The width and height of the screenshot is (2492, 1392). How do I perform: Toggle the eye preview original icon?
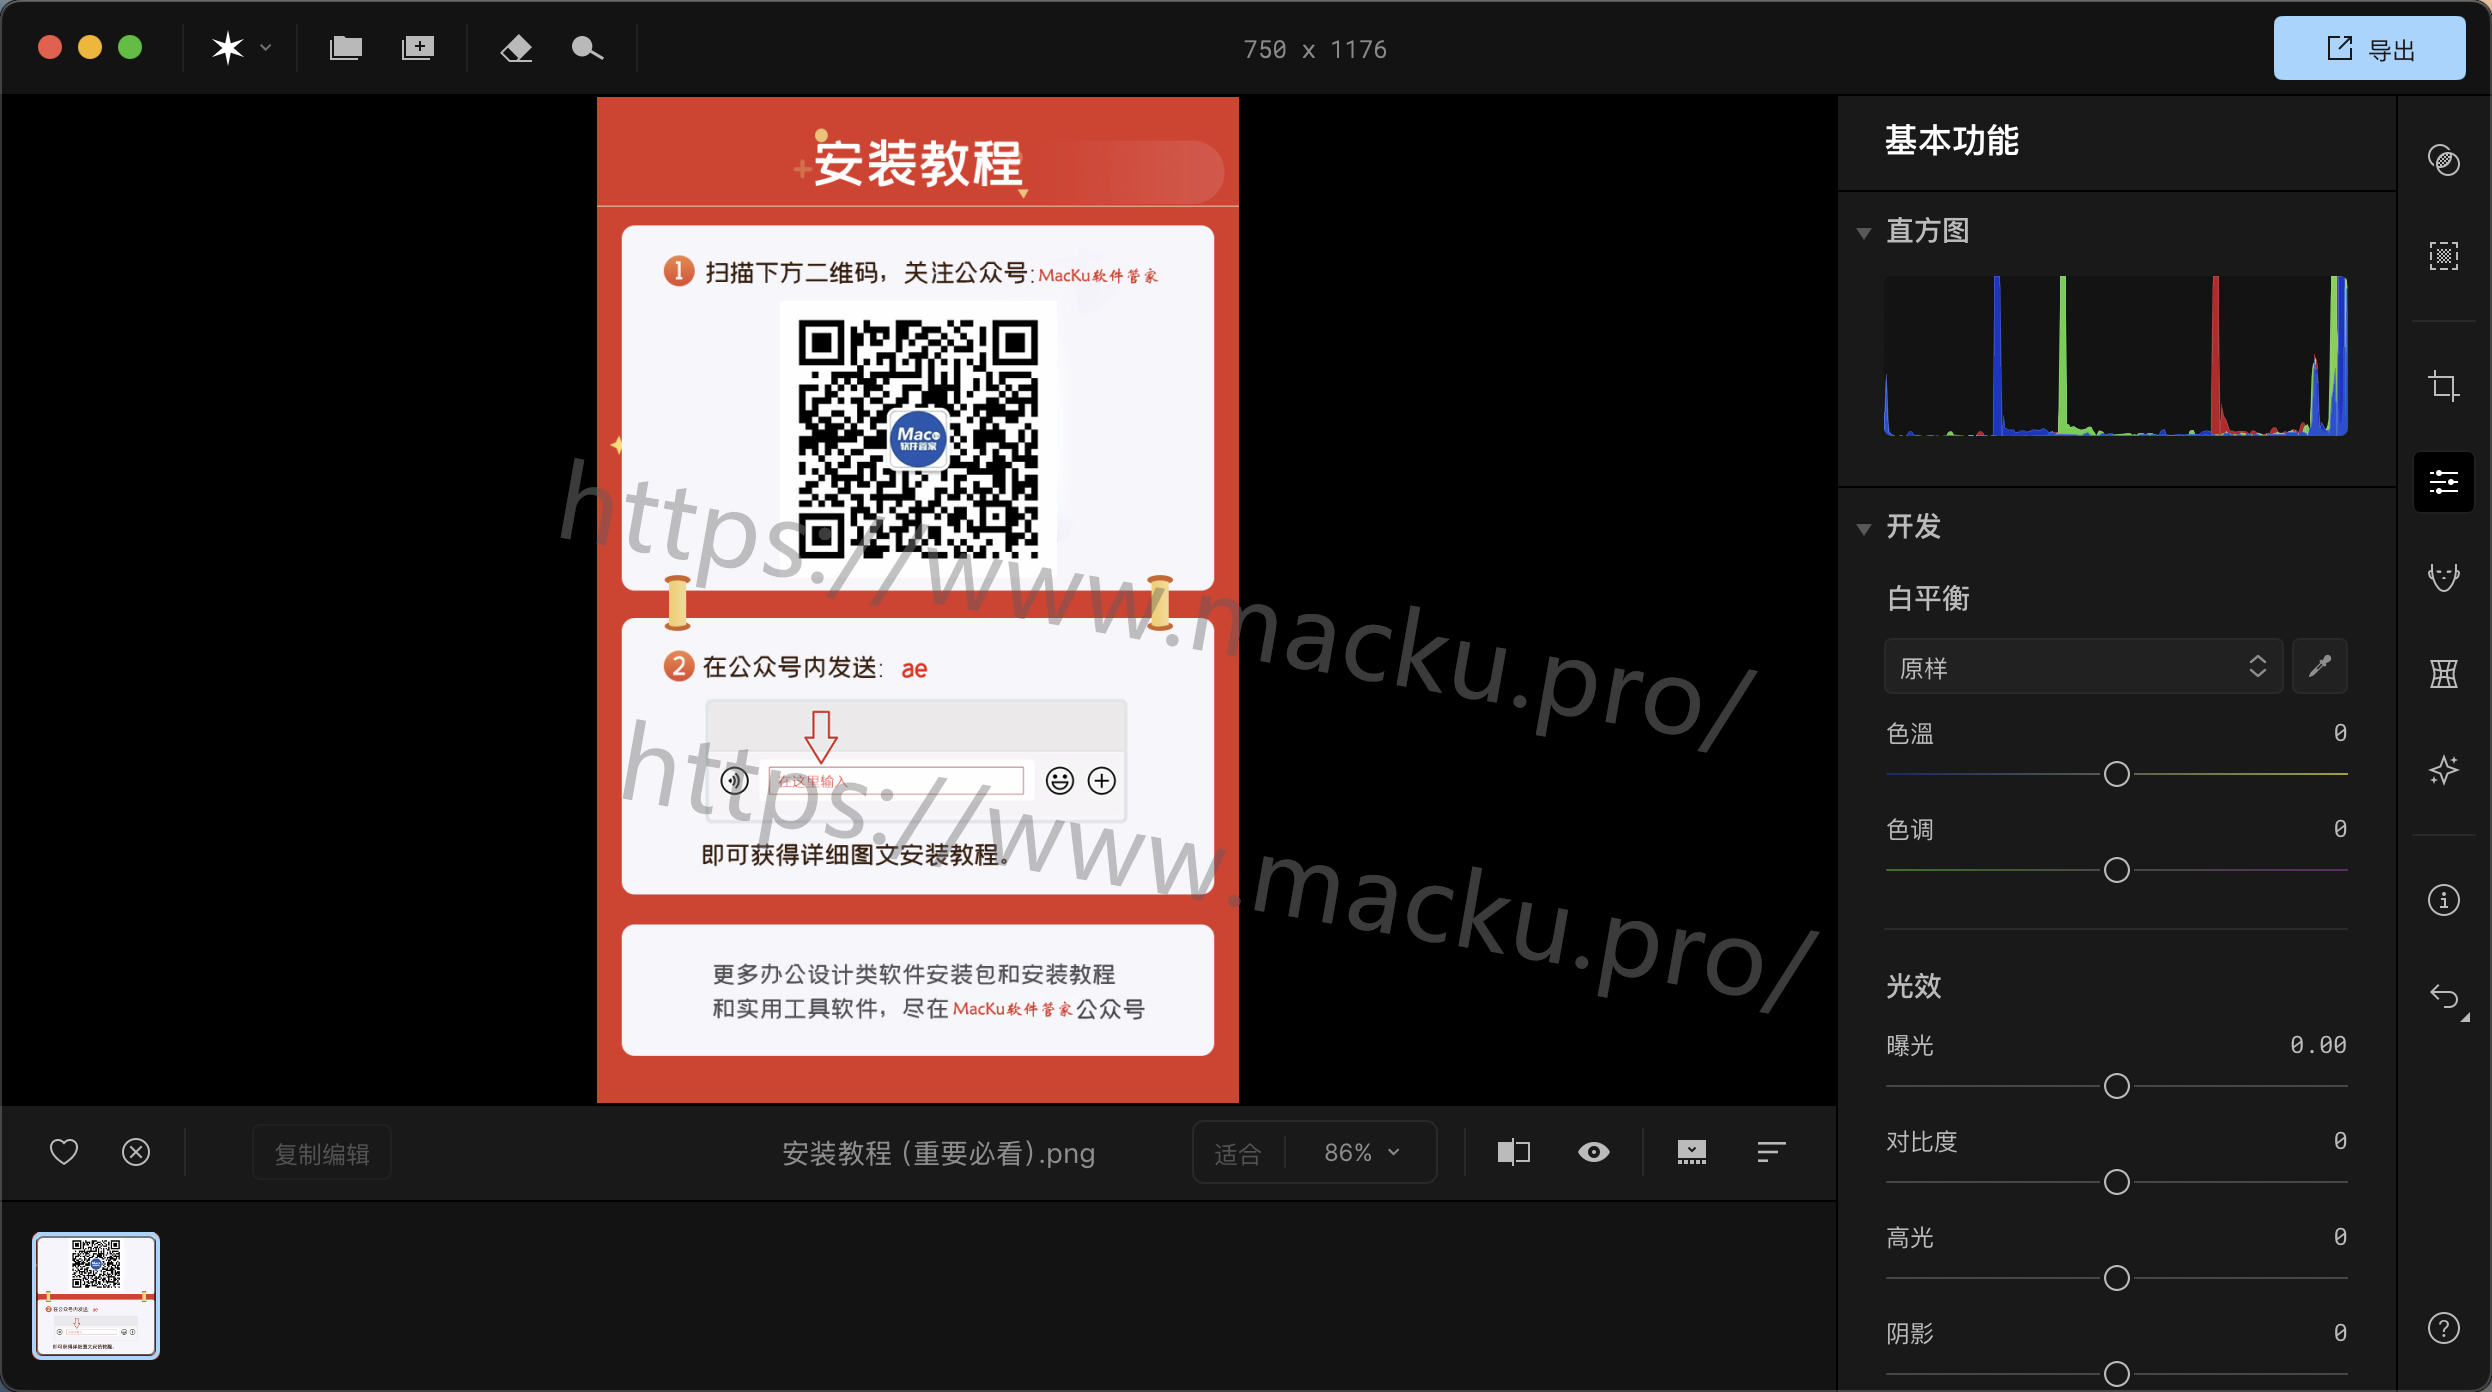tap(1594, 1152)
